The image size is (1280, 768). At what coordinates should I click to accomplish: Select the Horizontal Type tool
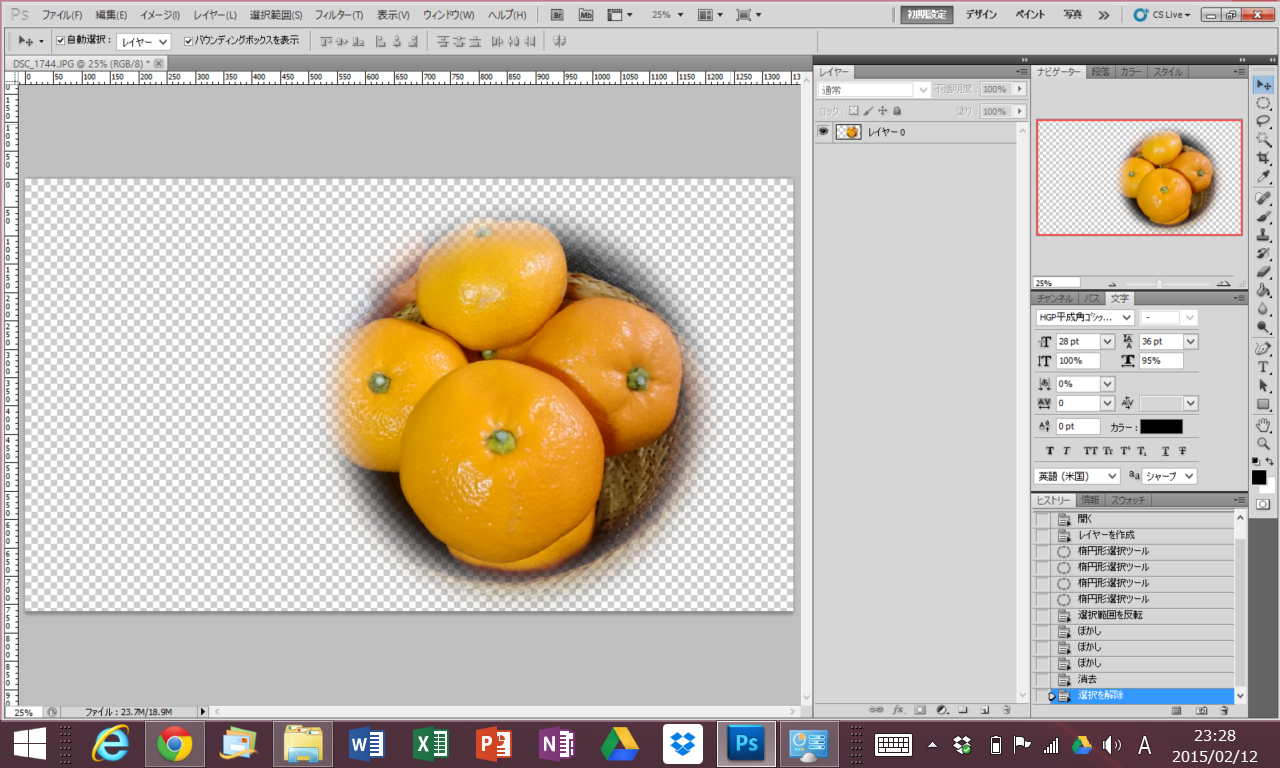pyautogui.click(x=1263, y=367)
